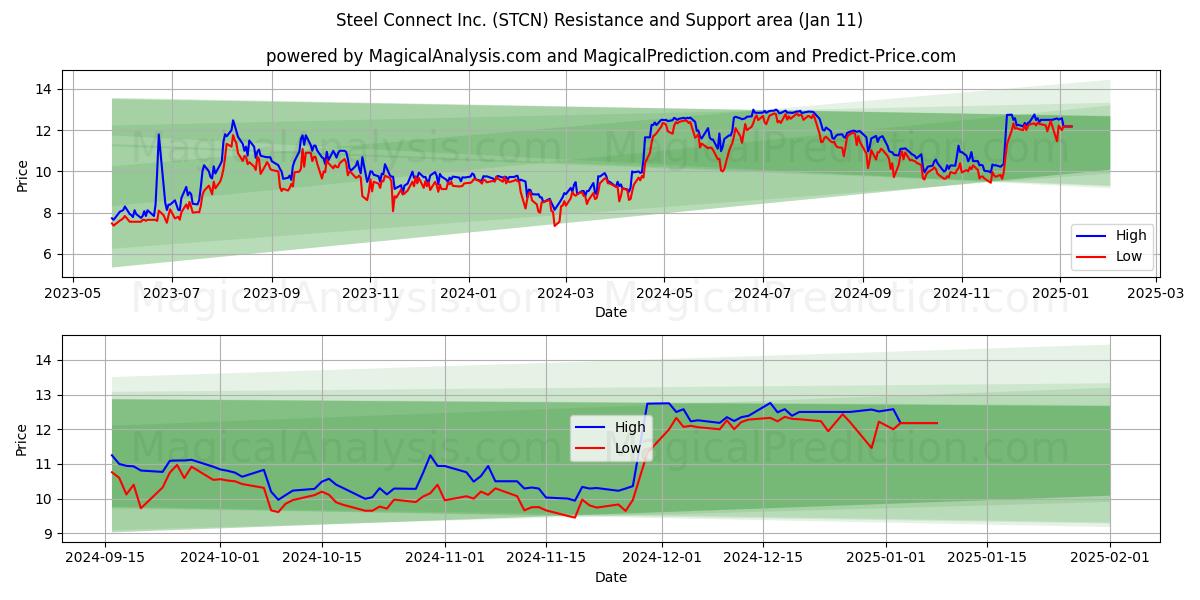Click the top chart 'Date' axis label
Screen dimensions: 1200x600
[611, 312]
